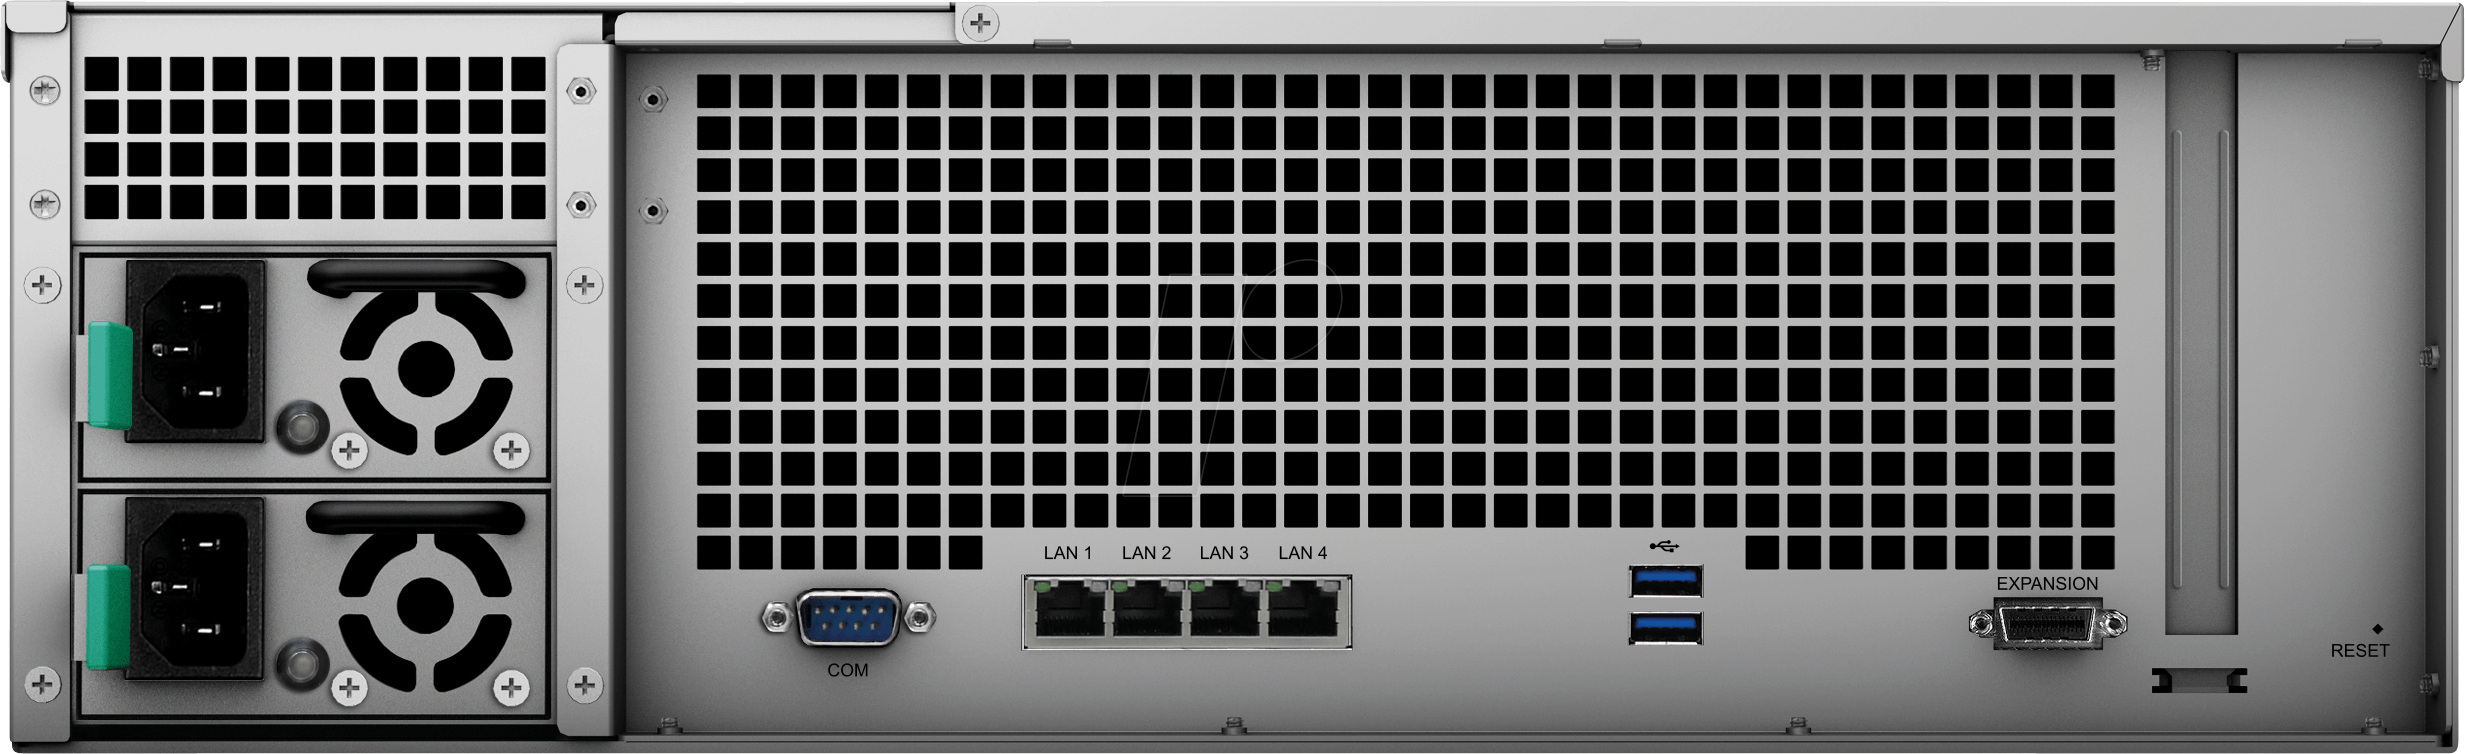Click the LAN 3 Ethernet port
The width and height of the screenshot is (2465, 754).
click(1225, 611)
